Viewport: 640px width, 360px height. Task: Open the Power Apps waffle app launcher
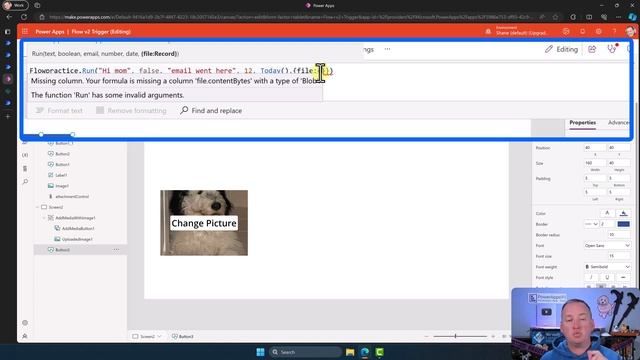pos(25,31)
